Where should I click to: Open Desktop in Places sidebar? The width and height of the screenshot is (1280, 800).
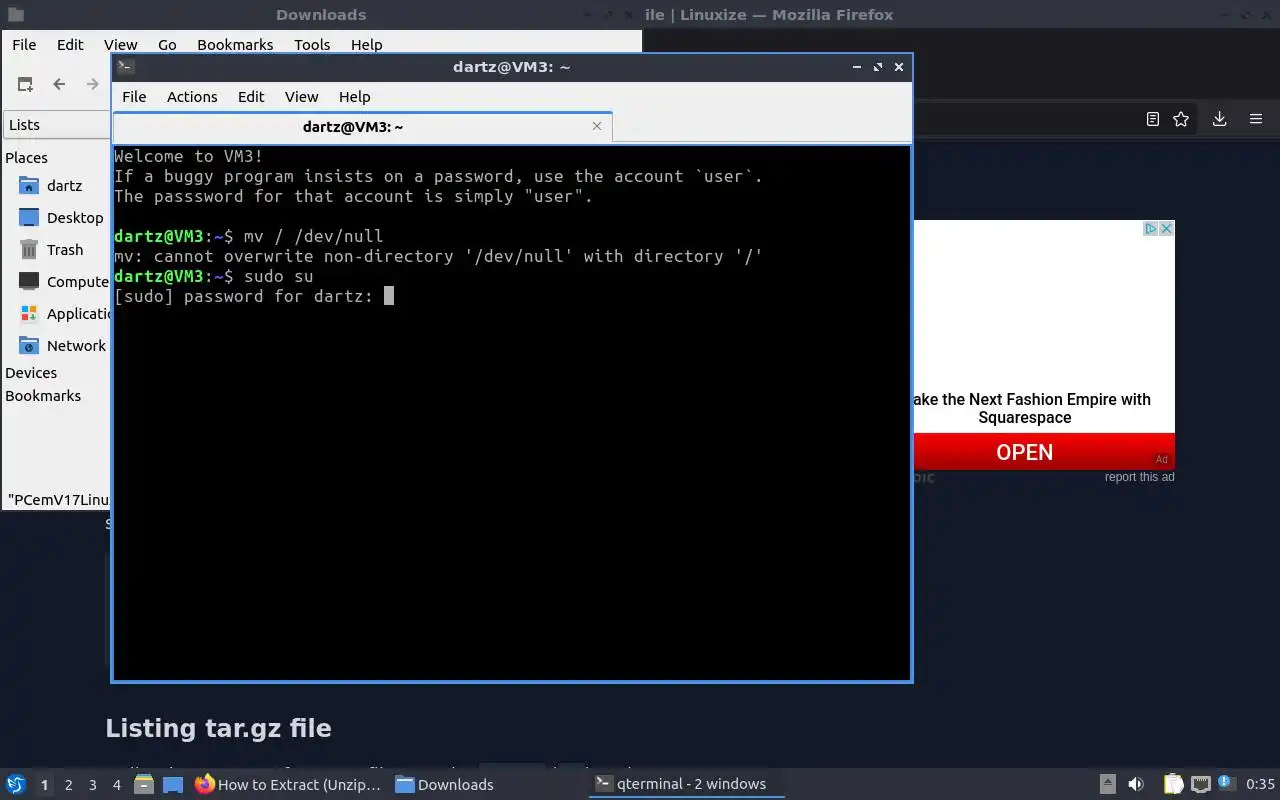coord(61,218)
